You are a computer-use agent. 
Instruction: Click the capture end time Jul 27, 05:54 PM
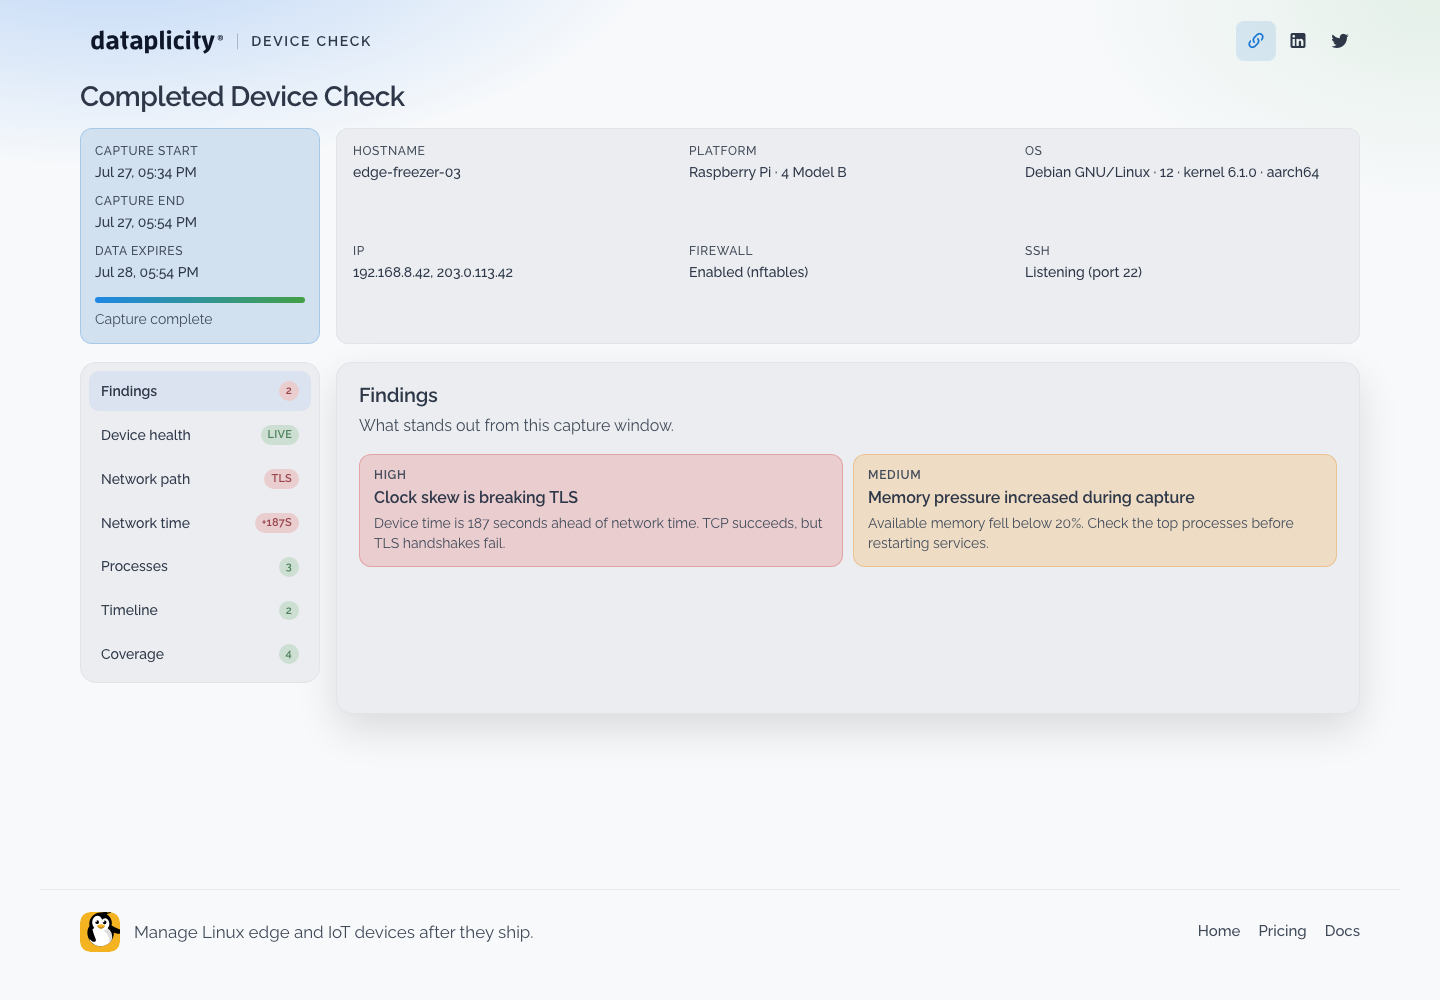click(146, 222)
